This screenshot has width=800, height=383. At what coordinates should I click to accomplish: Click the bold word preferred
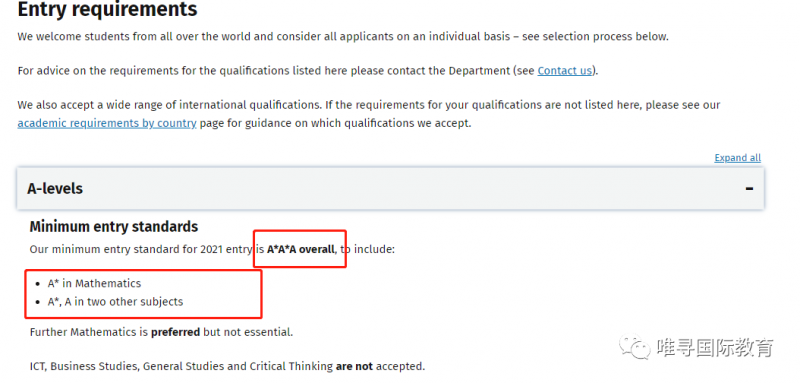[175, 333]
